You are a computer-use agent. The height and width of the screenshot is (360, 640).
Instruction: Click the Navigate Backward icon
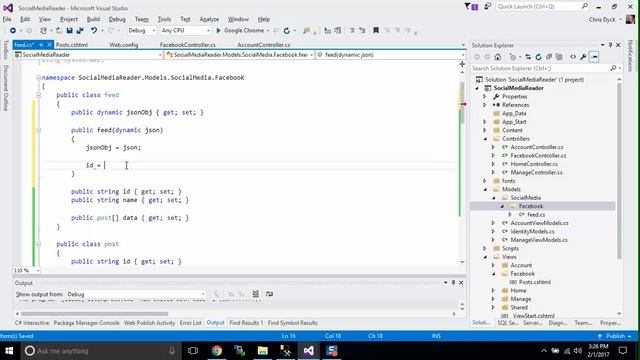coord(13,31)
